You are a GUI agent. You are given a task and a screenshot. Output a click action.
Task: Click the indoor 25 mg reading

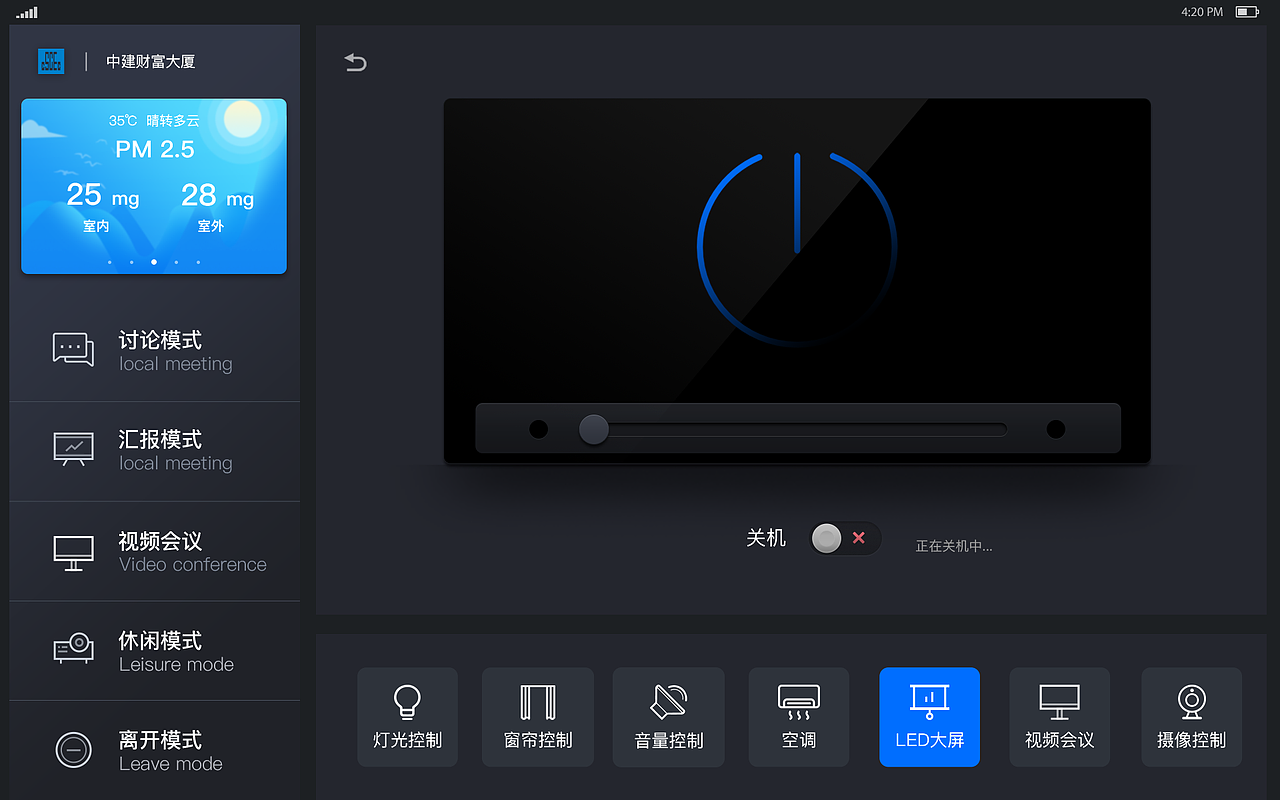[102, 195]
